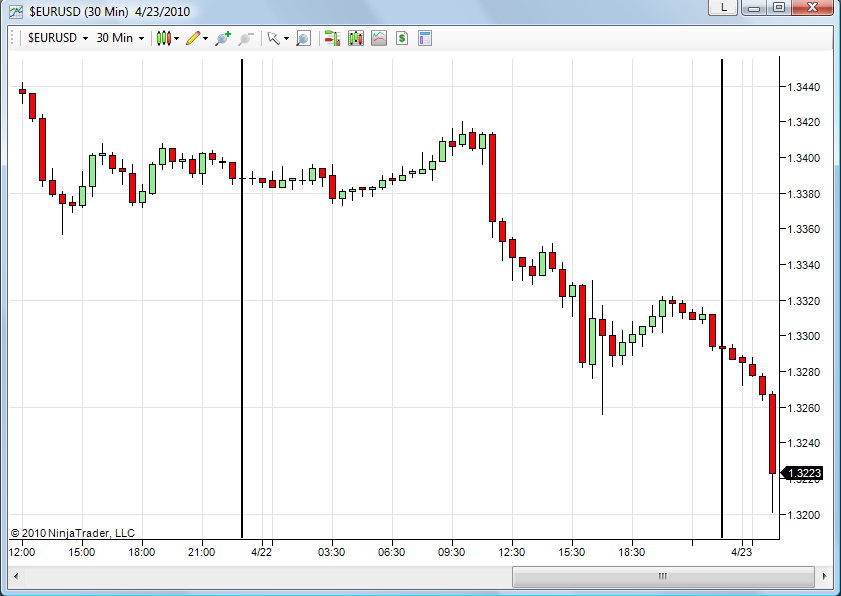Screen dimensions: 841x596
Task: Click the 1.3223 current price marker
Action: [802, 473]
